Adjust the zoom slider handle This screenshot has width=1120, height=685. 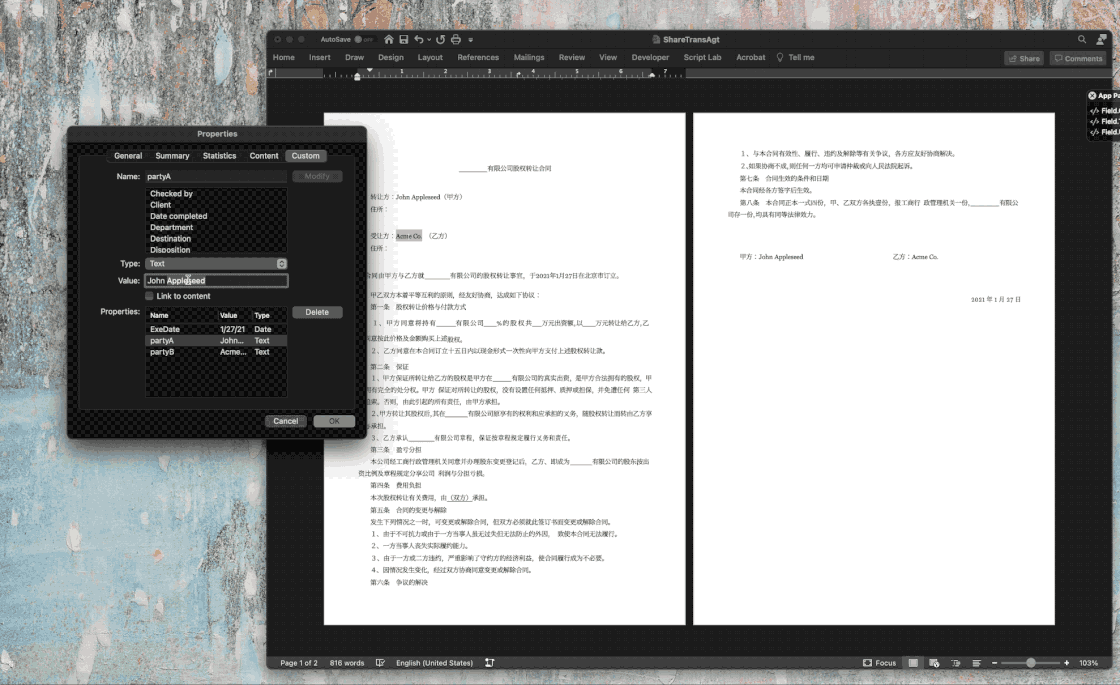coord(1031,663)
